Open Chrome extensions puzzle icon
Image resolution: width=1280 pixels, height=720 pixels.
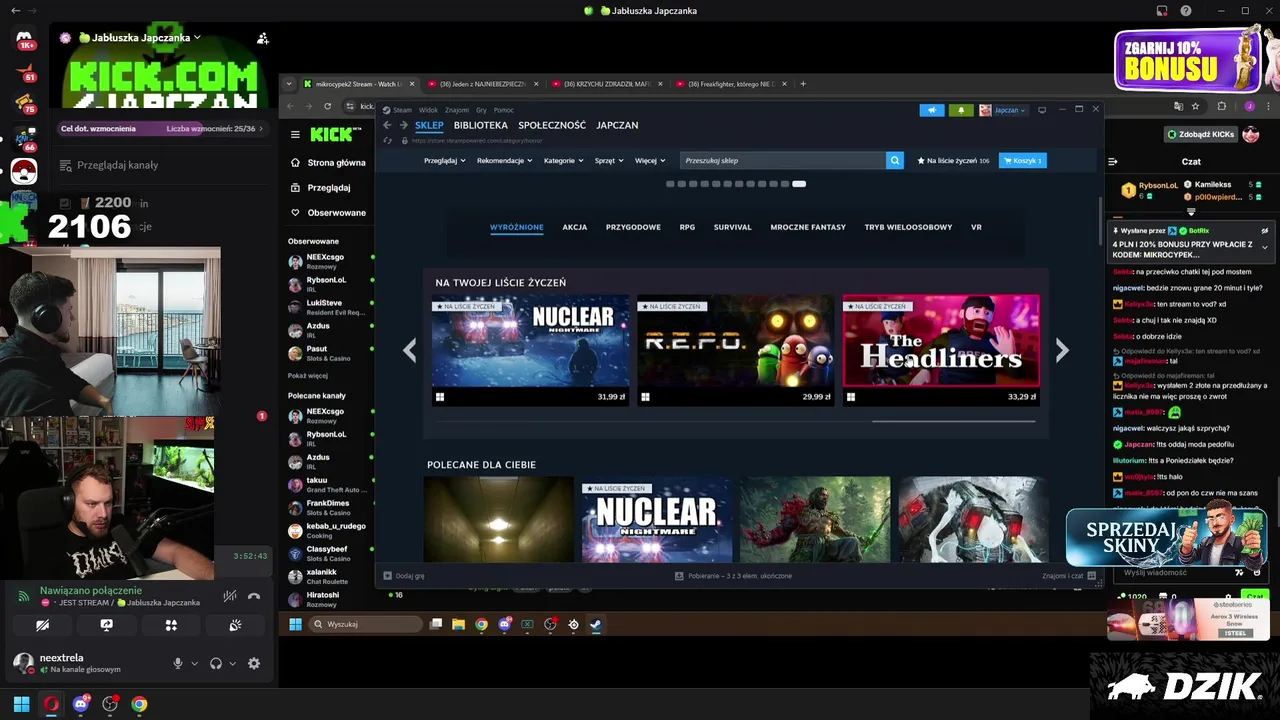point(1221,106)
